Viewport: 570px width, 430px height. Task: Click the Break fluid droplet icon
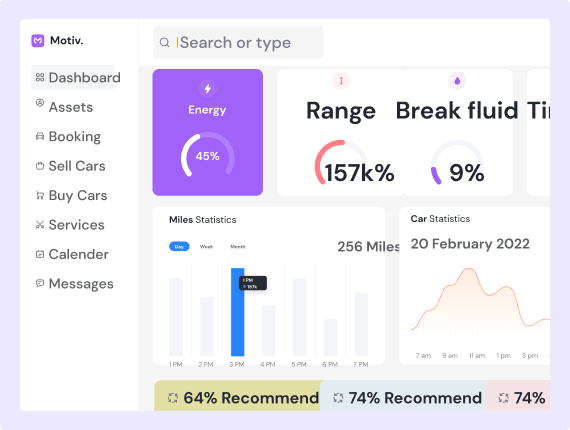pyautogui.click(x=457, y=81)
